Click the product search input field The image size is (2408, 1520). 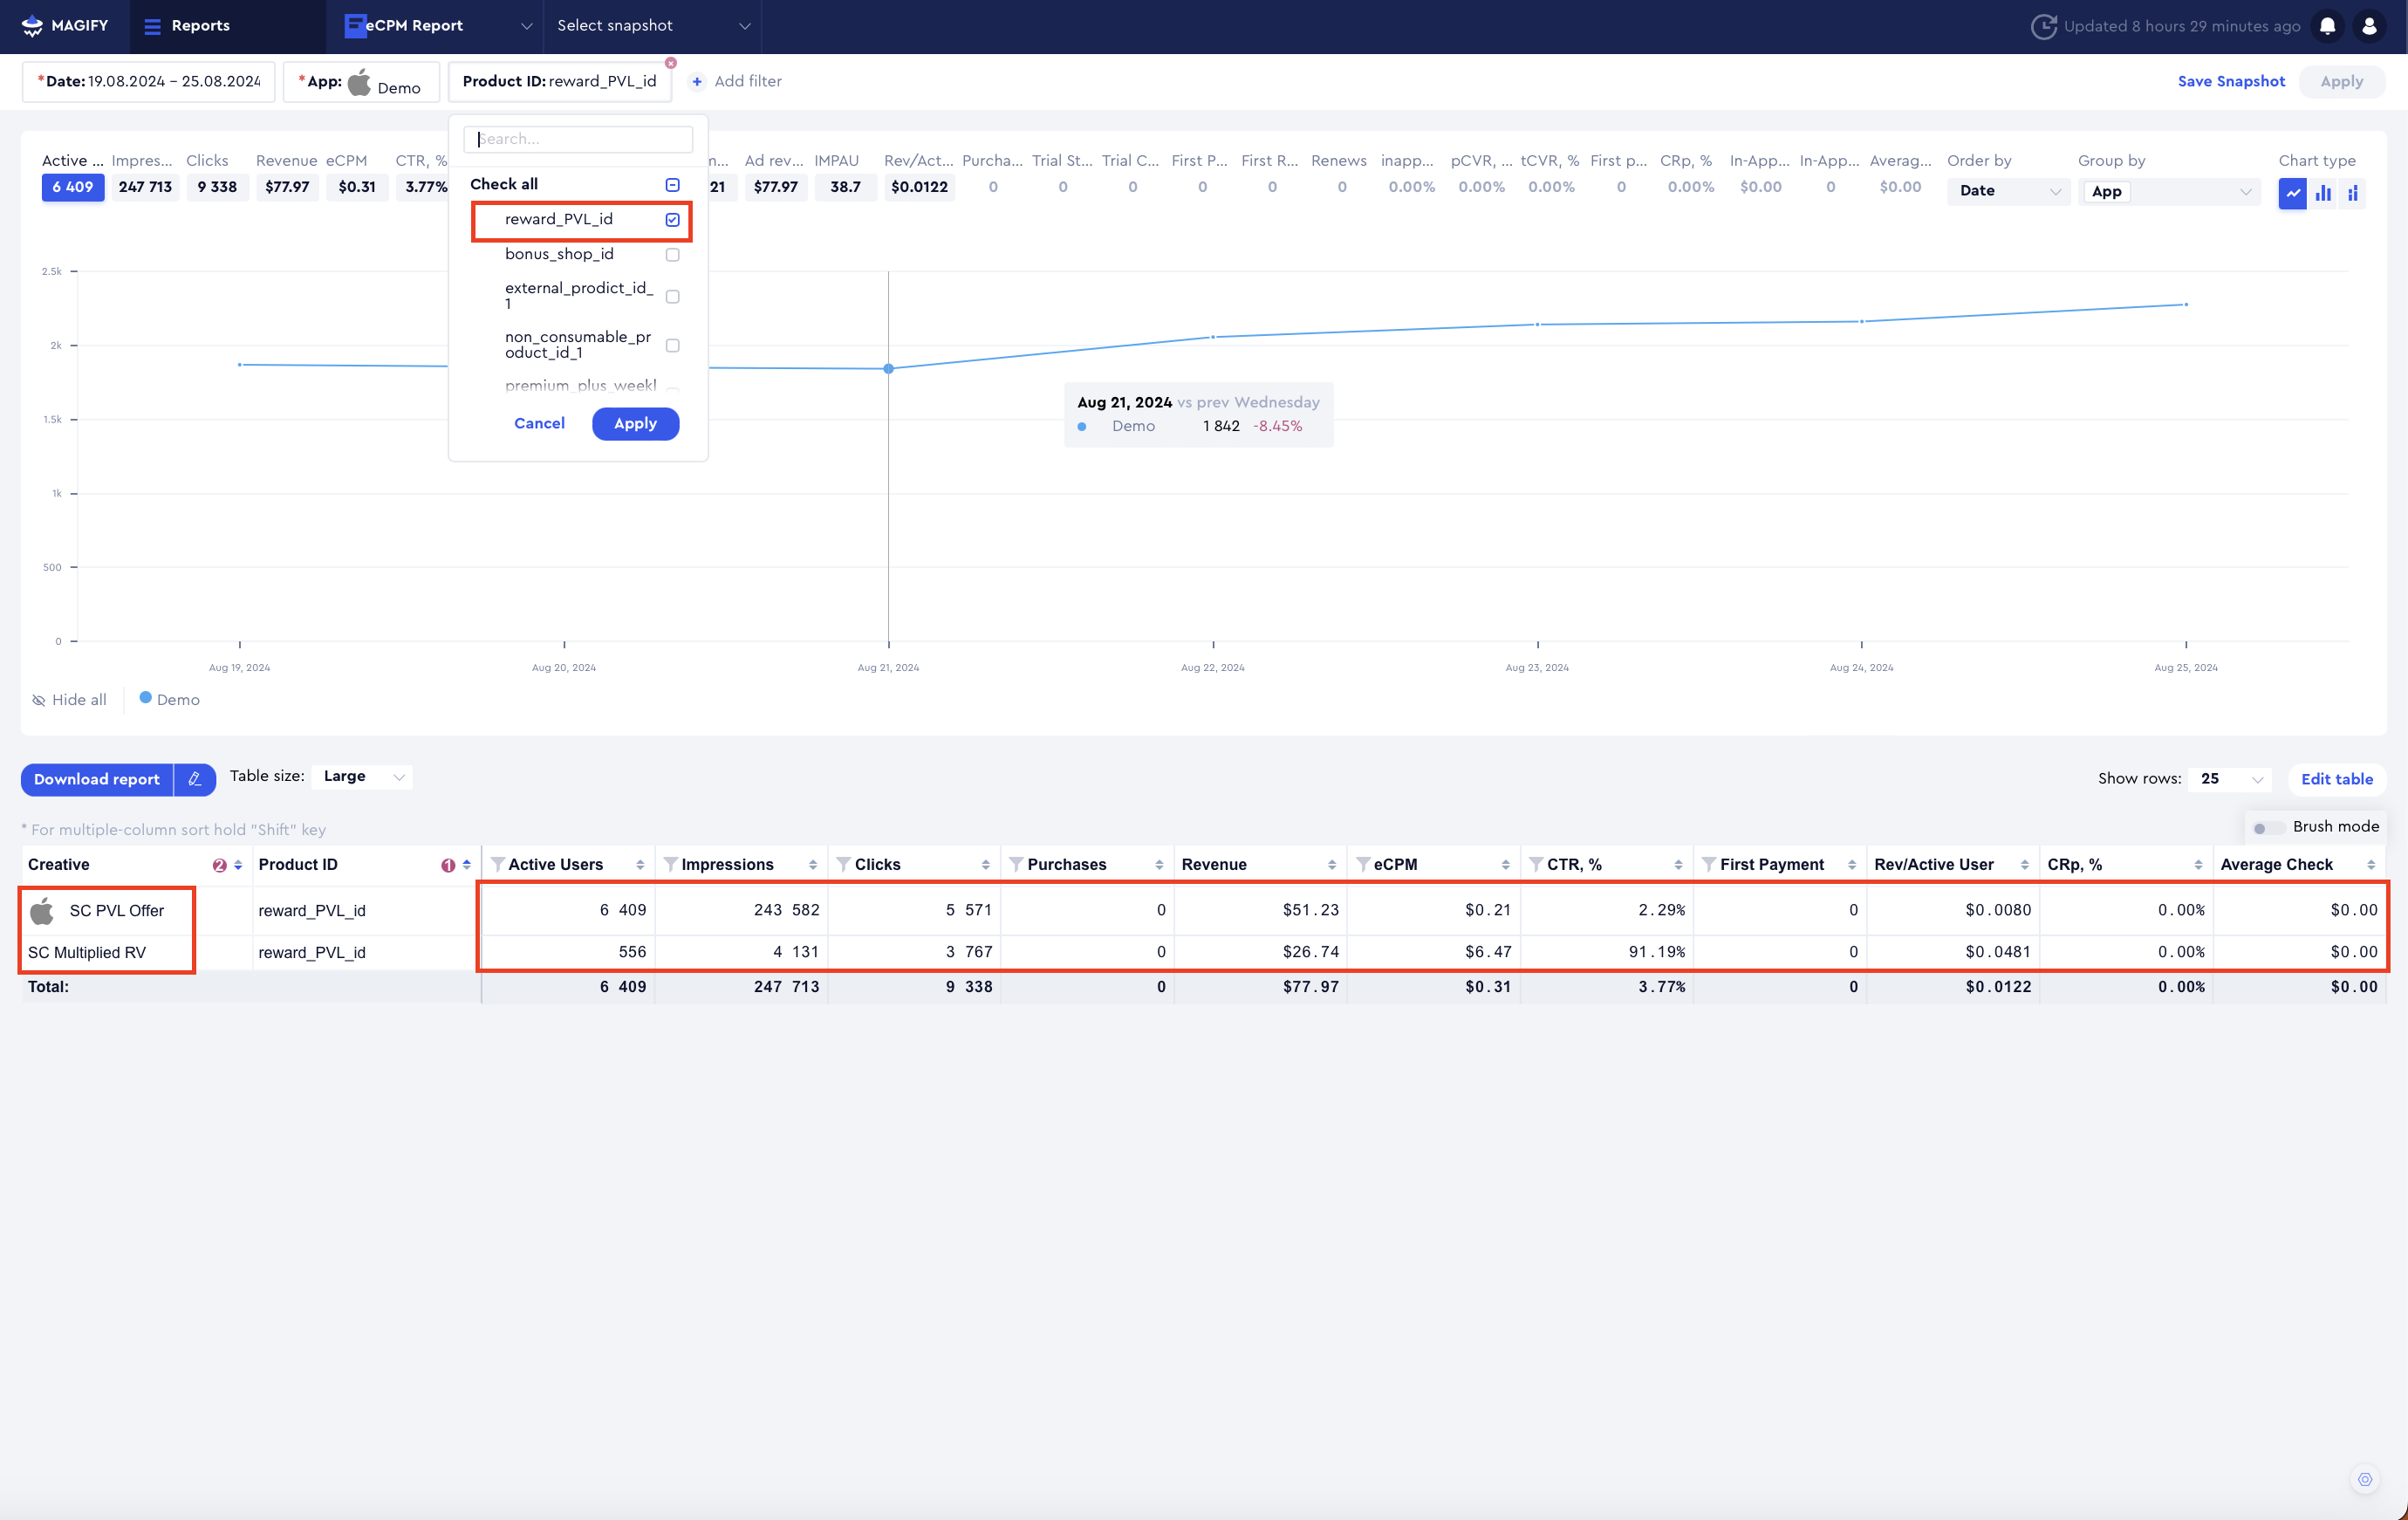[x=578, y=139]
